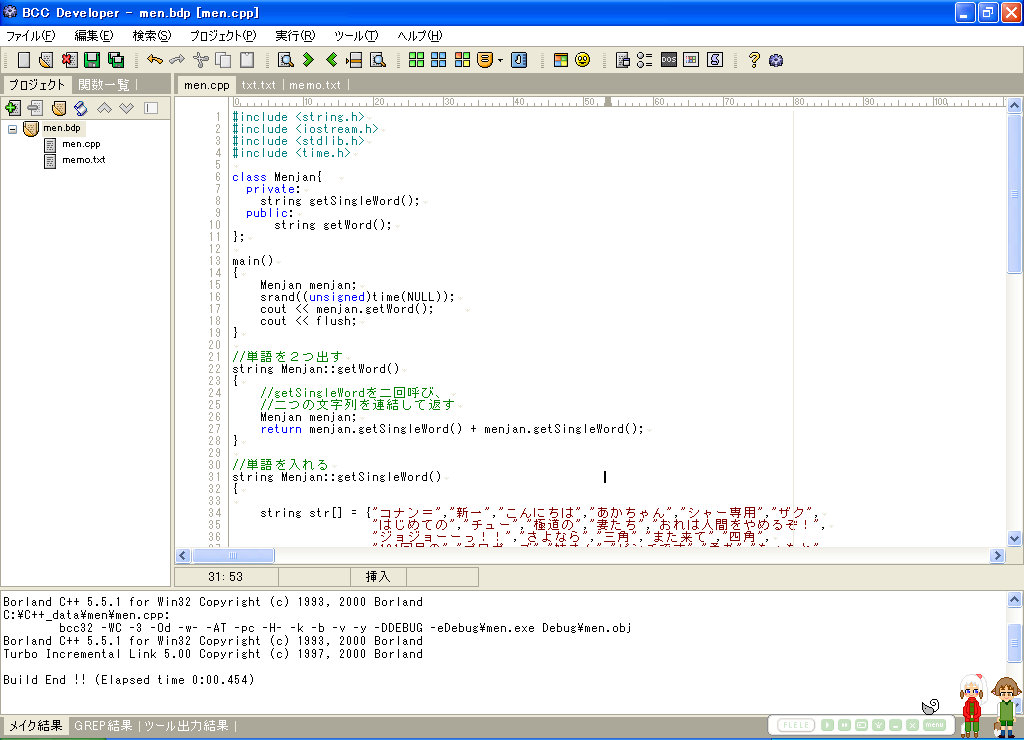Image resolution: width=1024 pixels, height=740 pixels.
Task: Click the green plus add-file icon
Action: (12, 108)
